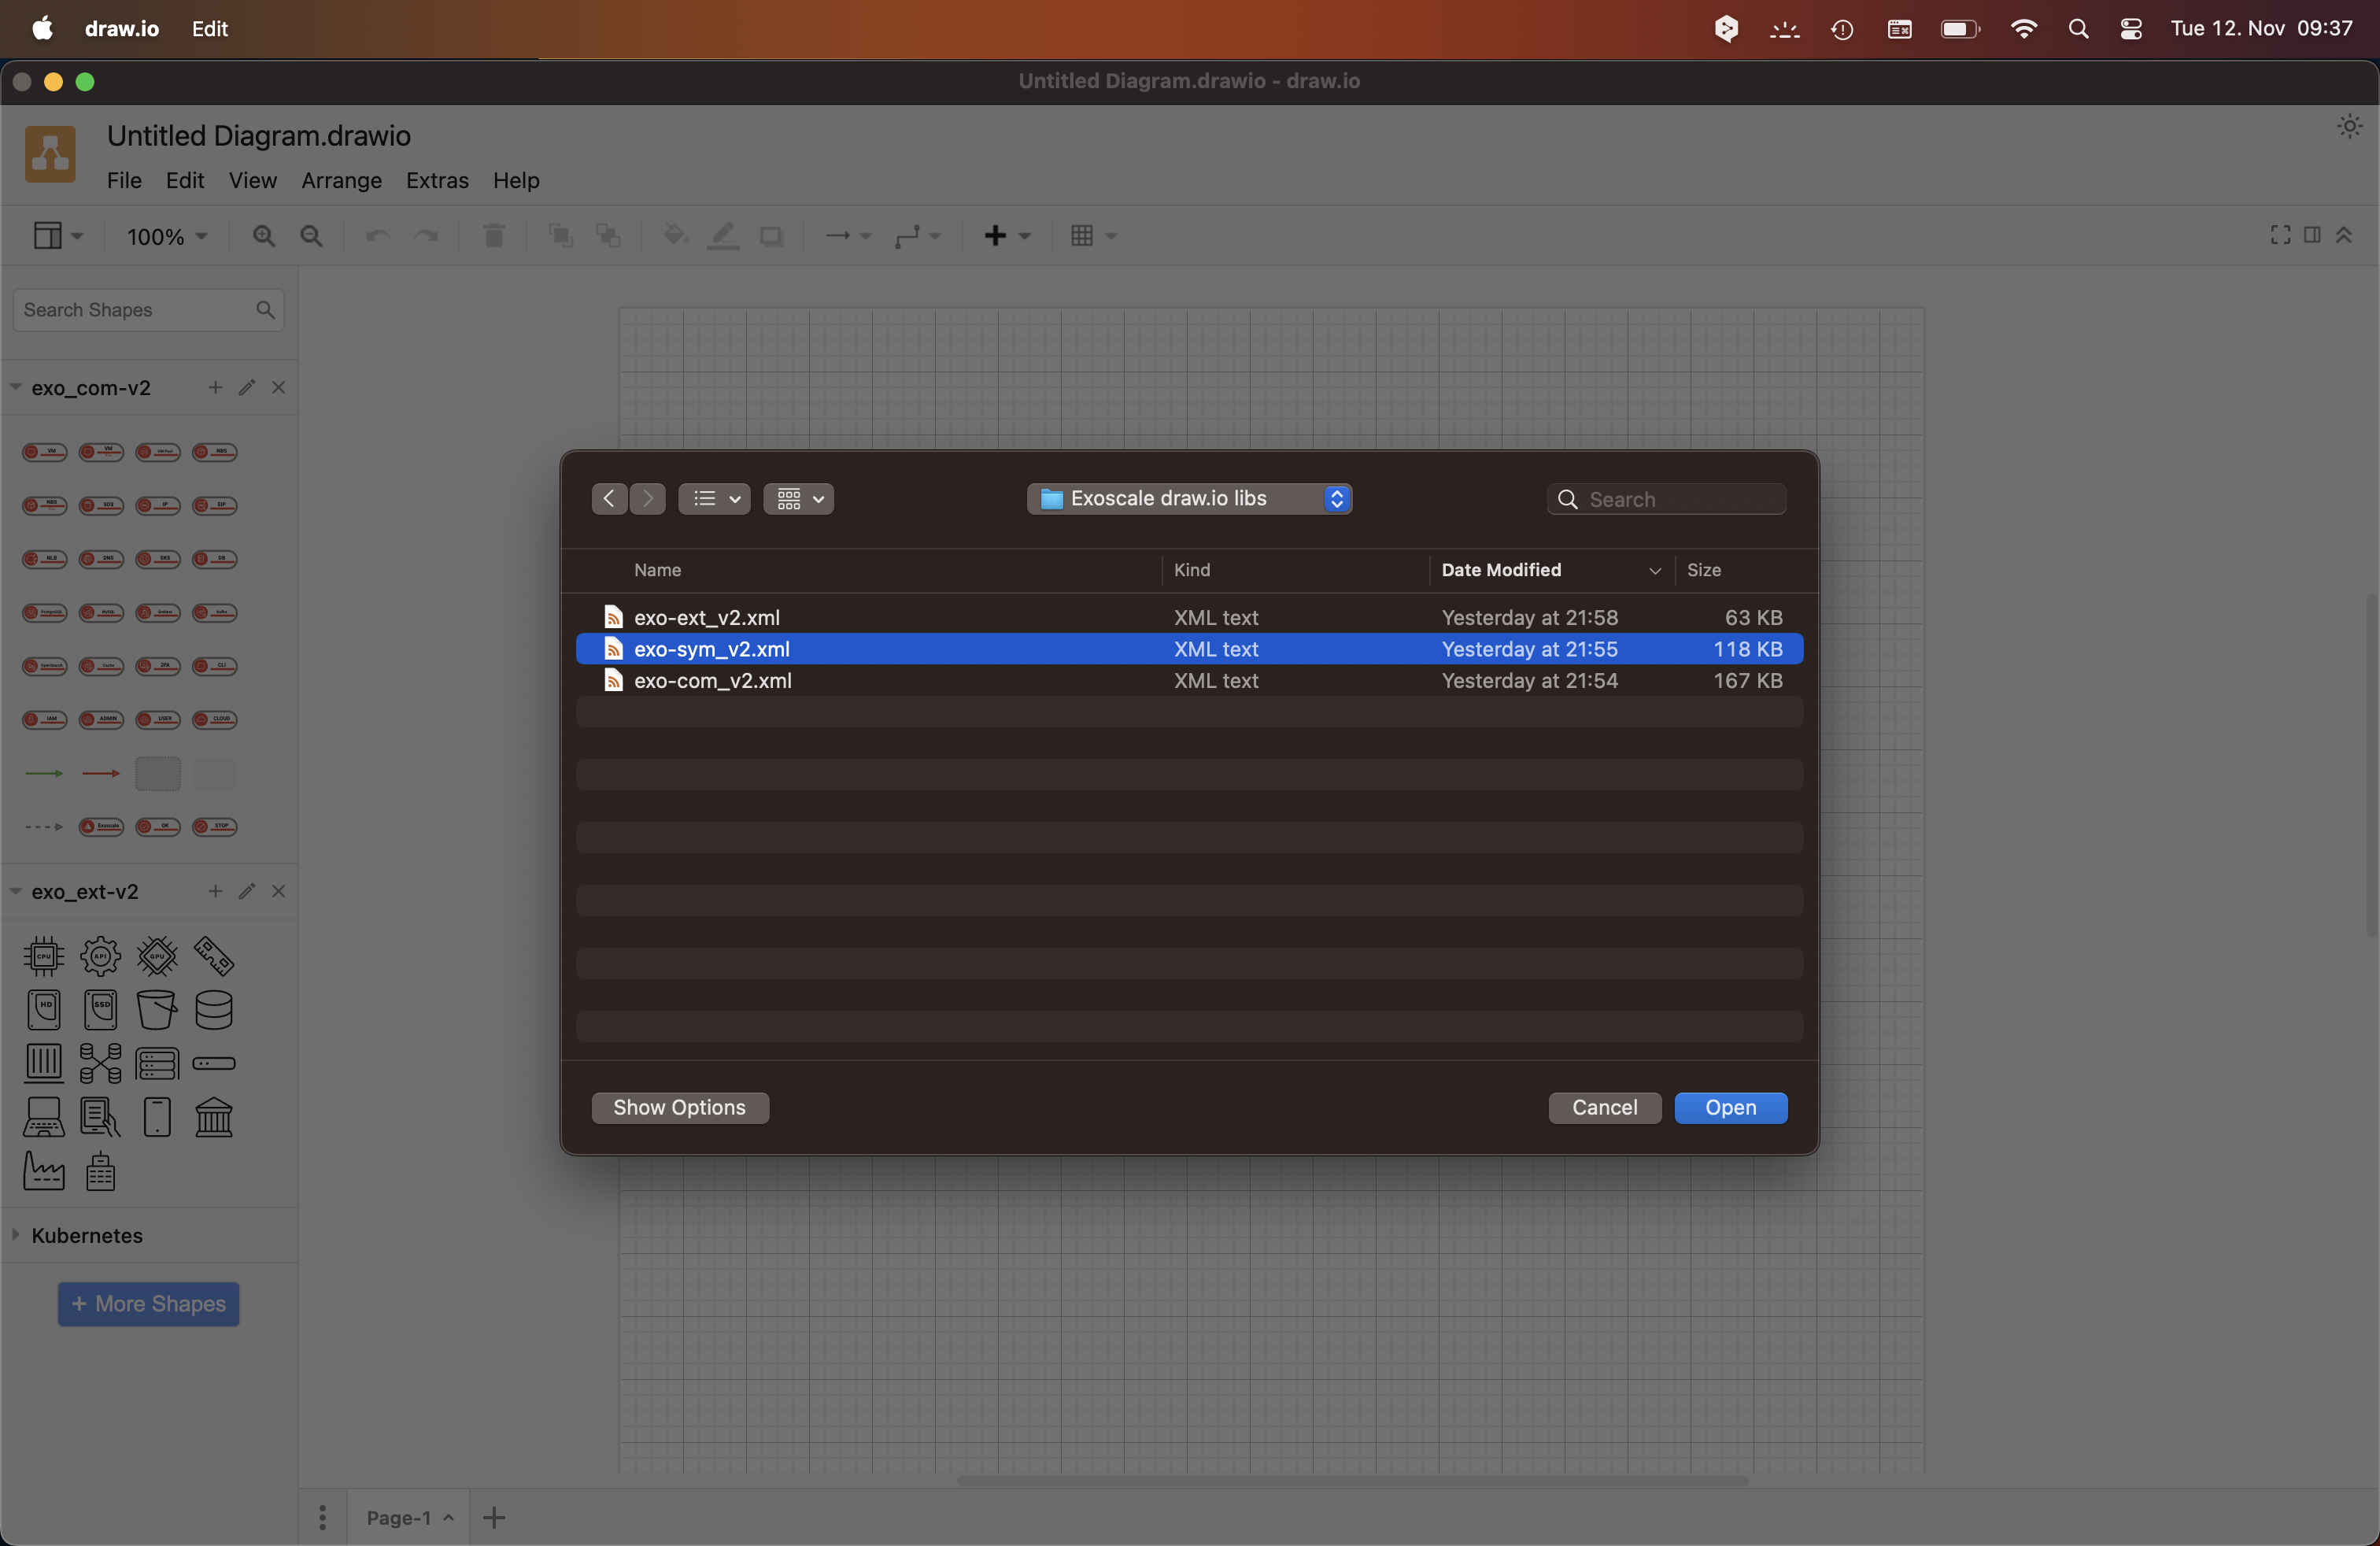Screen dimensions: 2380x1546
Task: Add shape to exo_ext-v2 library
Action: pos(215,891)
